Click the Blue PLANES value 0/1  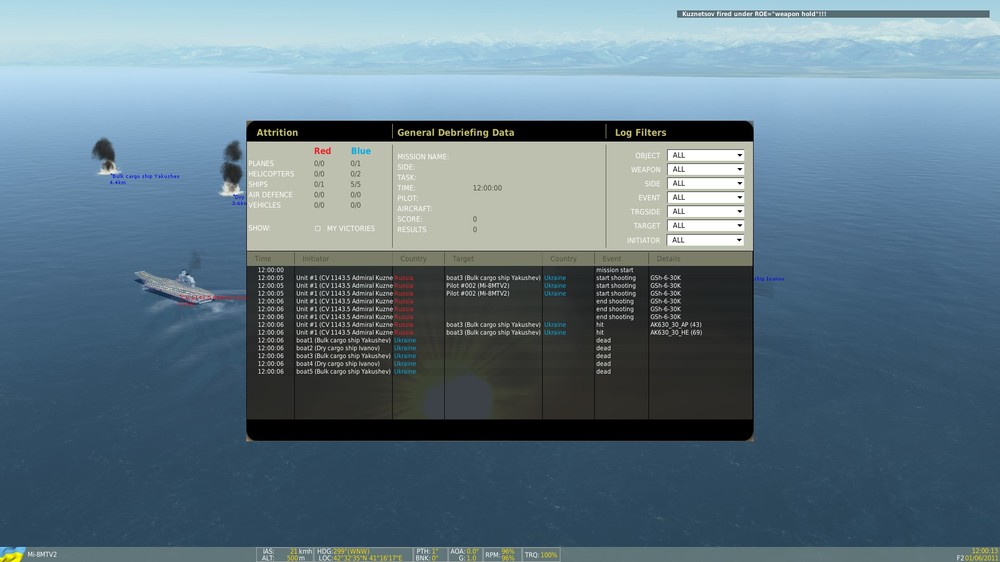click(355, 164)
